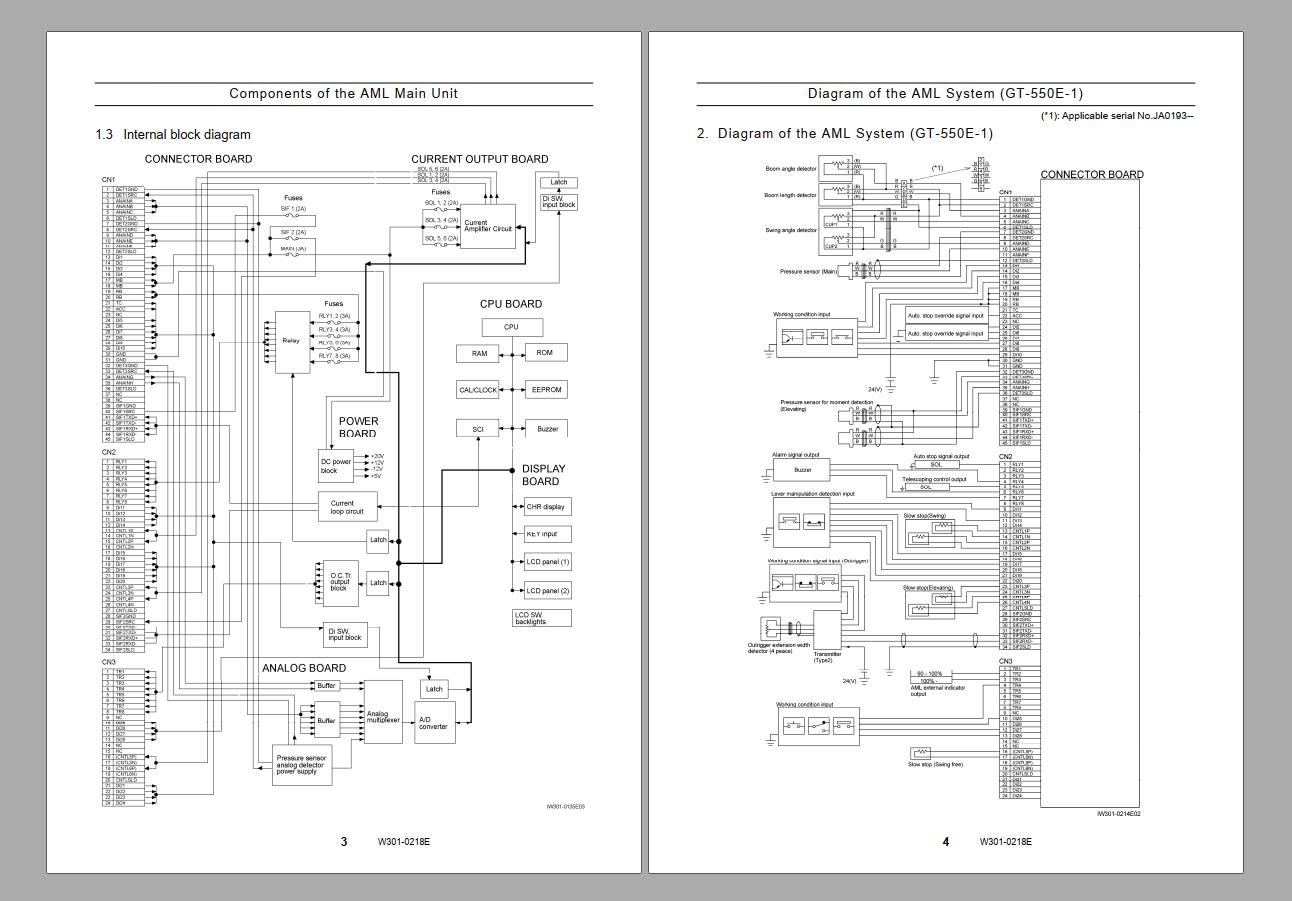Click the 'RAM' box
Image resolution: width=1292 pixels, height=901 pixels.
click(x=479, y=354)
